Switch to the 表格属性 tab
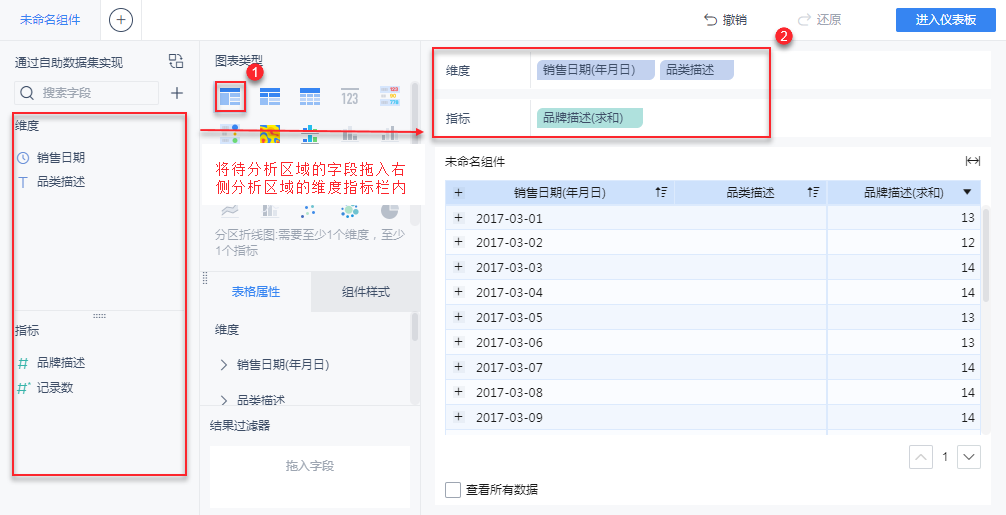1006x515 pixels. [256, 292]
